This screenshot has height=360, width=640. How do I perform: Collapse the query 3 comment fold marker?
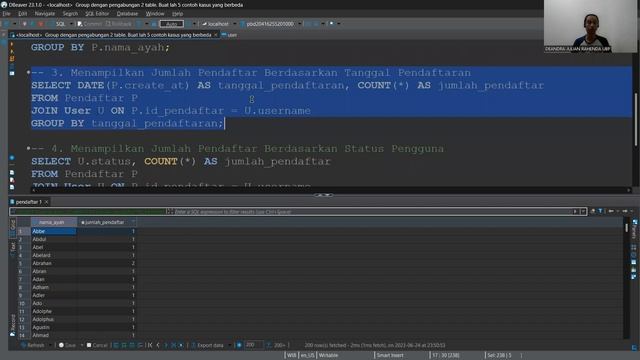point(28,72)
